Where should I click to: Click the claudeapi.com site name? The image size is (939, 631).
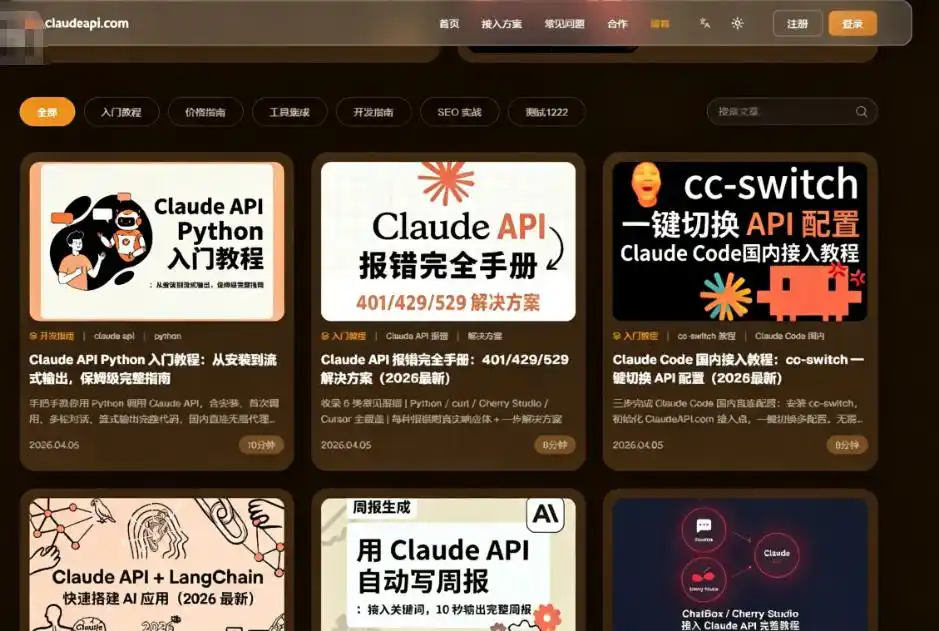(87, 23)
